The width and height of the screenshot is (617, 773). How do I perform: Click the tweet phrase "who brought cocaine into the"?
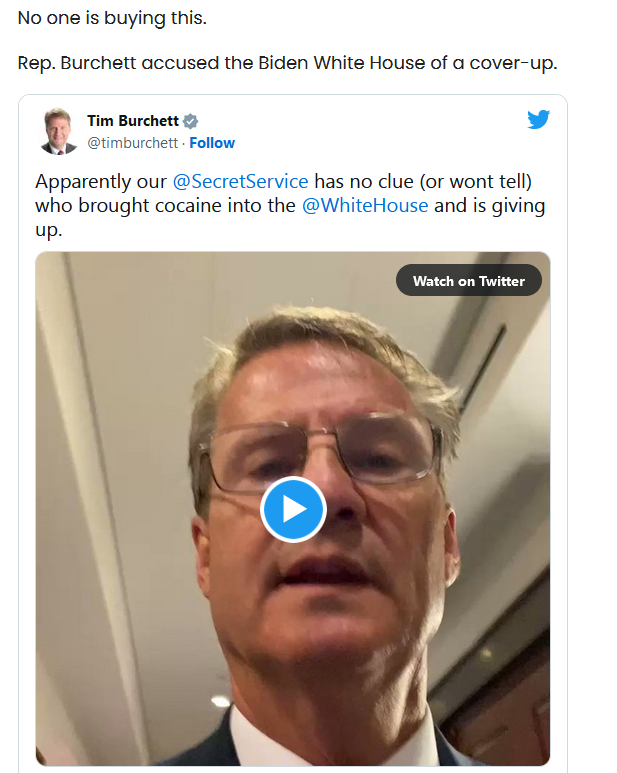[x=165, y=206]
